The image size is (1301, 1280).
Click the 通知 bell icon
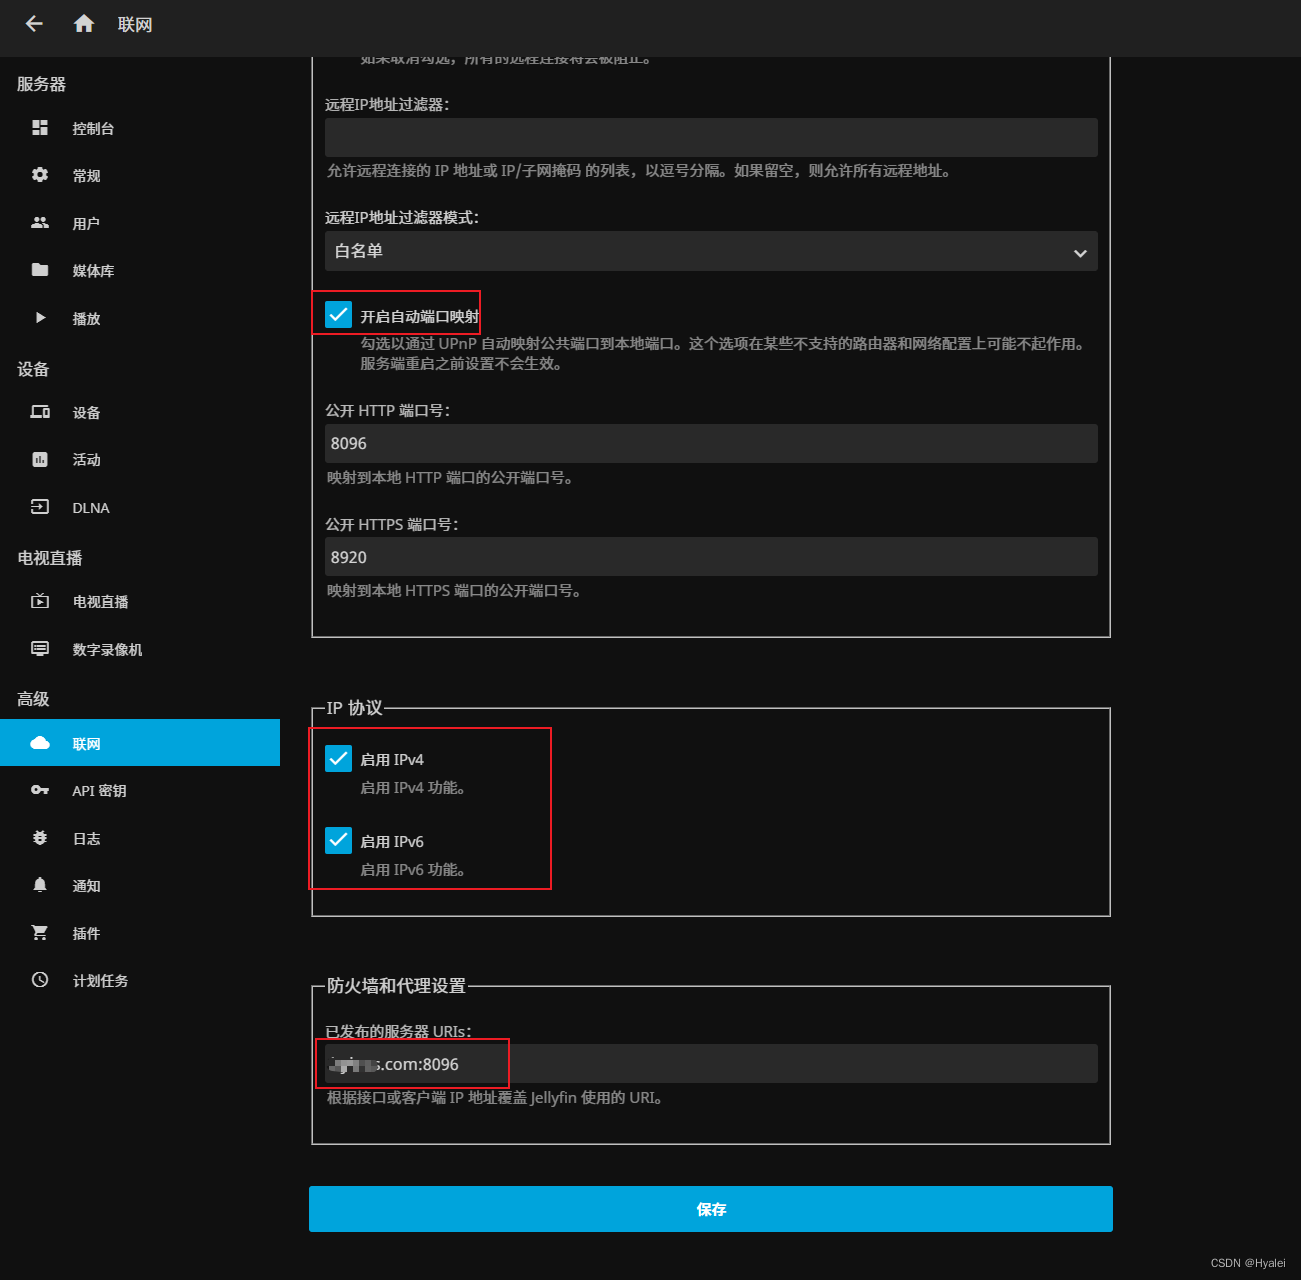click(40, 885)
